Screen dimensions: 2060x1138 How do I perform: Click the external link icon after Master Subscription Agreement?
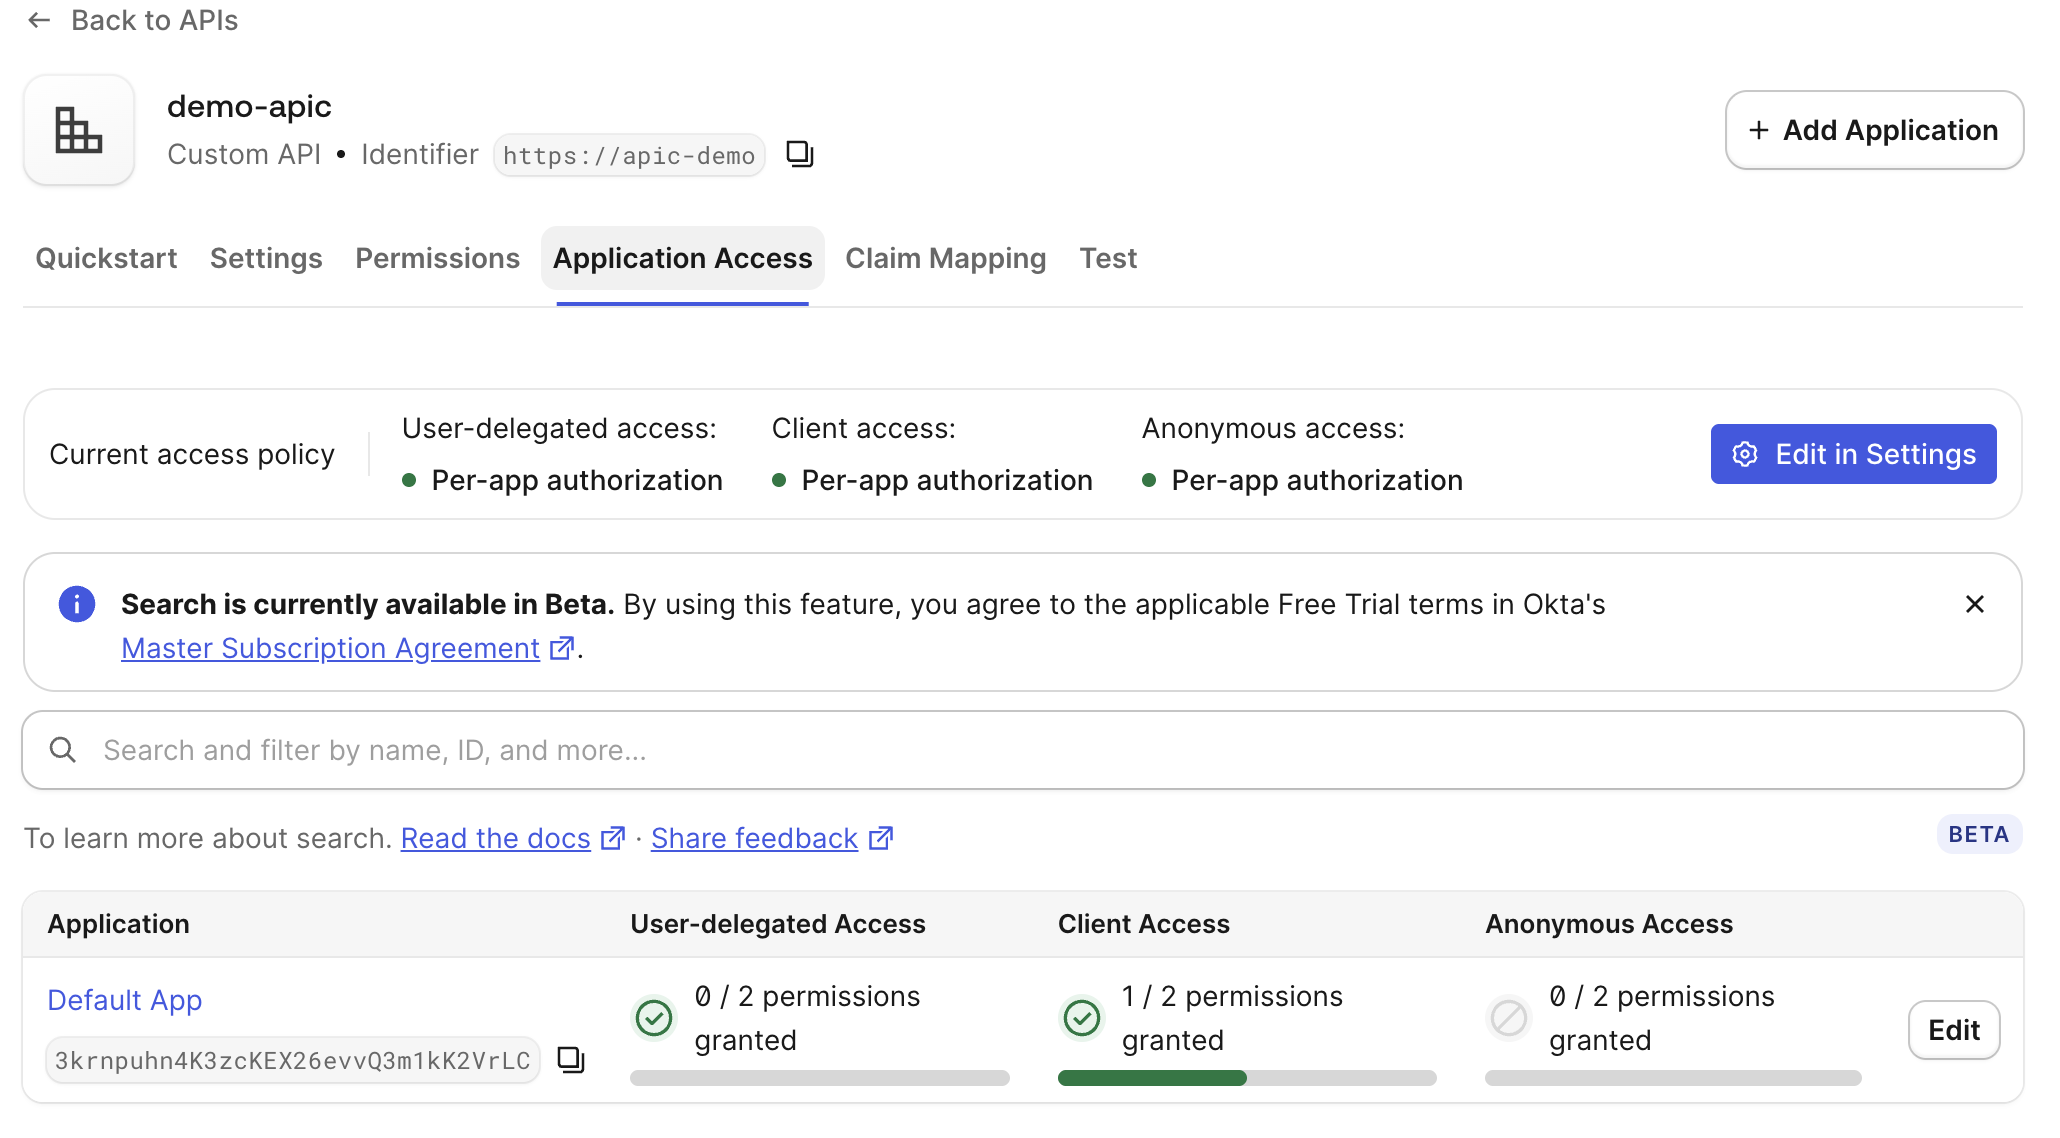click(562, 648)
